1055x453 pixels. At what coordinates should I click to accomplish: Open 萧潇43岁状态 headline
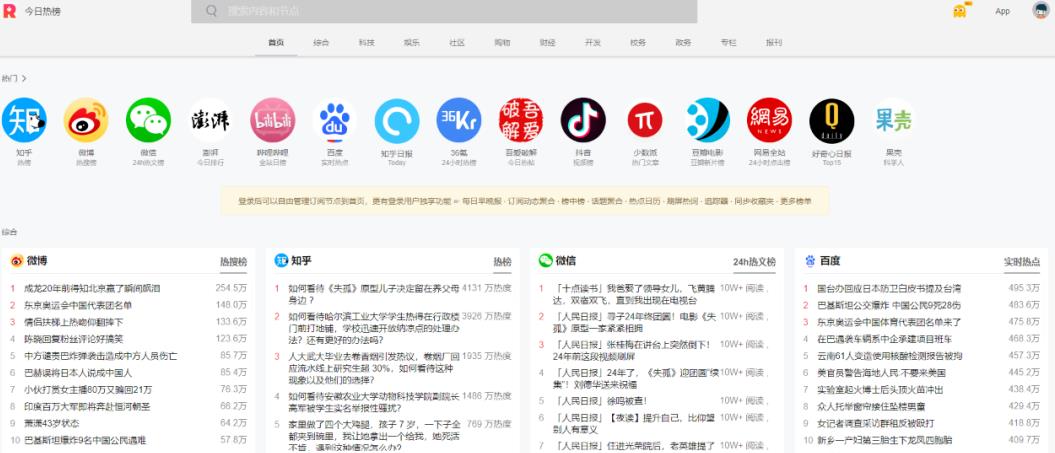(x=52, y=423)
